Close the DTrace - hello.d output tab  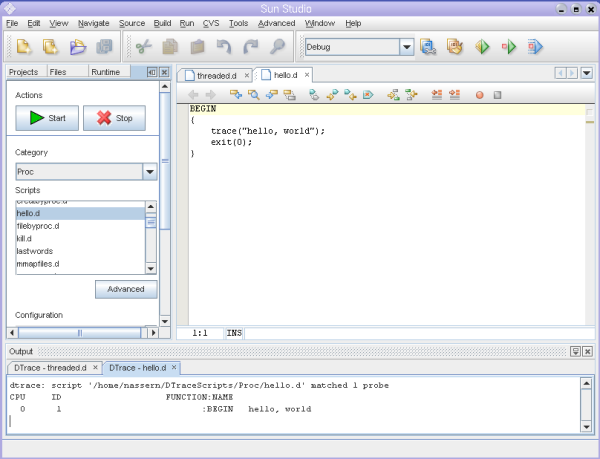tap(174, 367)
